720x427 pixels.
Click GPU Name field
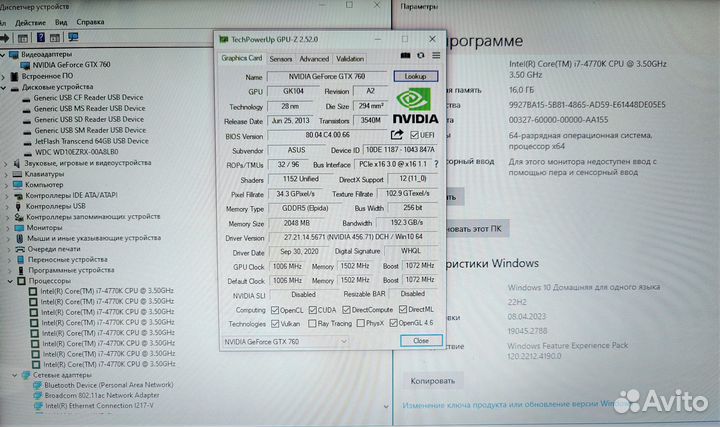pos(327,77)
